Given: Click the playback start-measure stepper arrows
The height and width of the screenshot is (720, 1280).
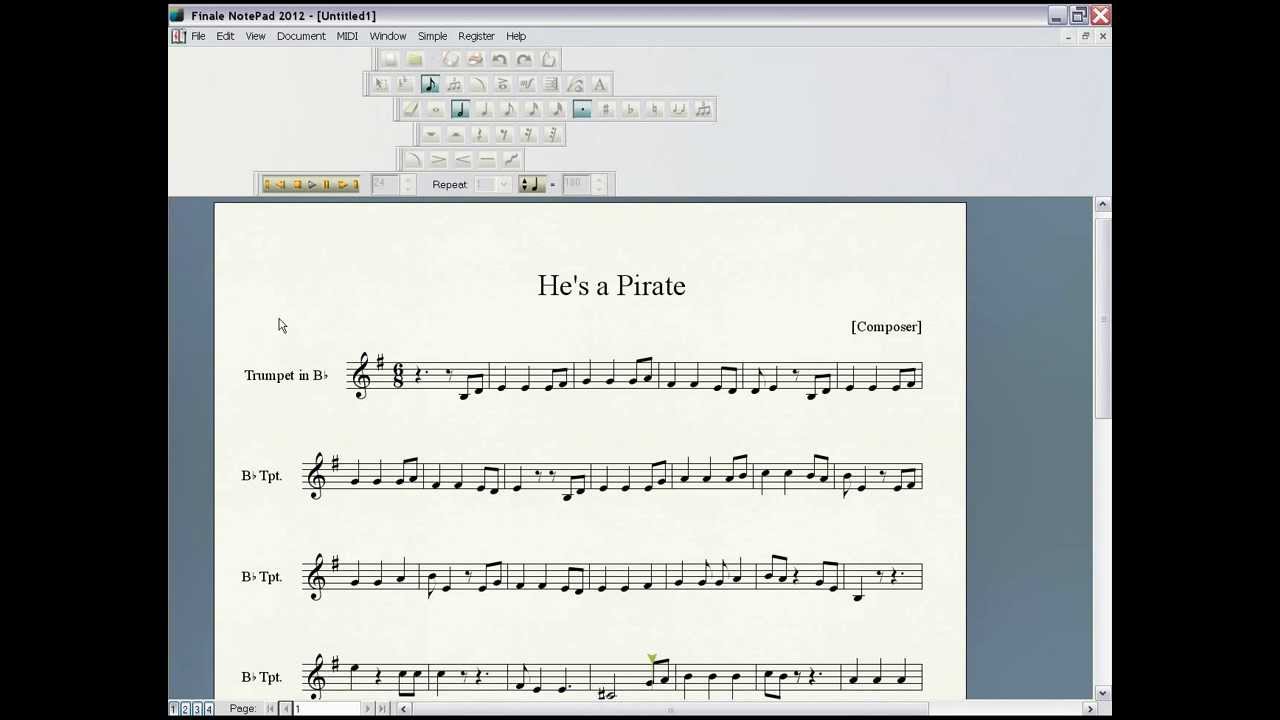Looking at the screenshot, I should tap(407, 184).
